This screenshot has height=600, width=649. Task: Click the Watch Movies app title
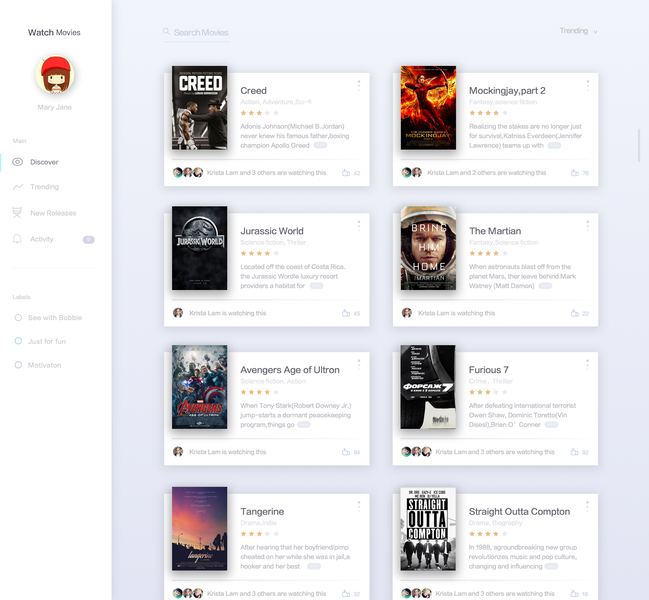(x=54, y=32)
